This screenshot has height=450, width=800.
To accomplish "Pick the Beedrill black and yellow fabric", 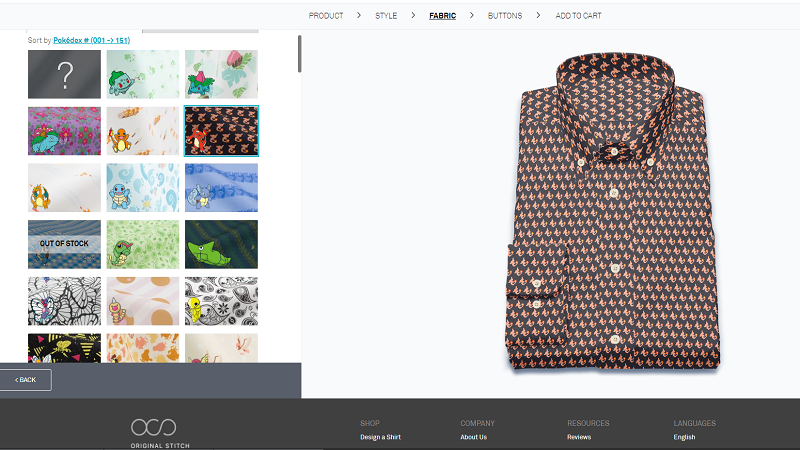I will [x=64, y=348].
